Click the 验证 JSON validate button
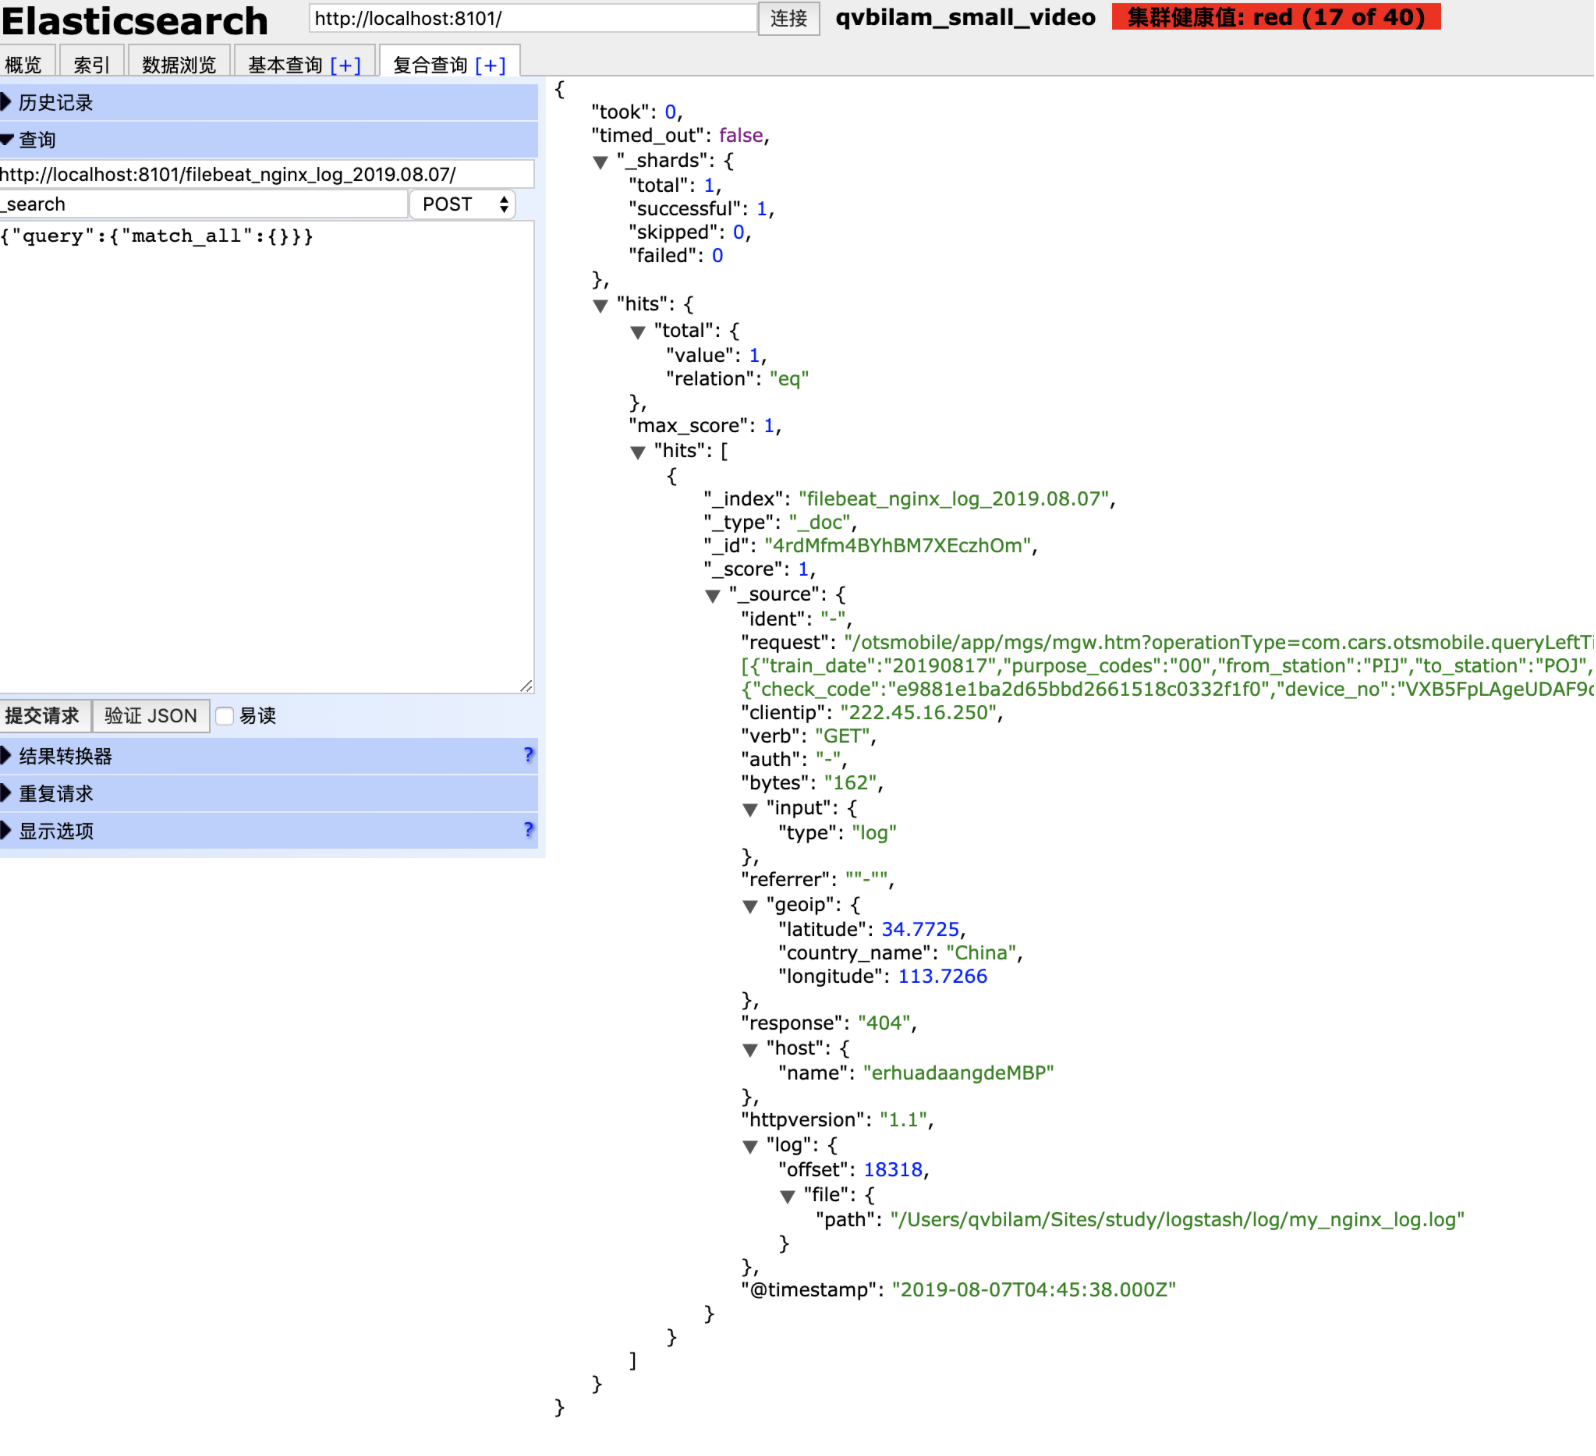Image resolution: width=1596 pixels, height=1456 pixels. pos(151,715)
